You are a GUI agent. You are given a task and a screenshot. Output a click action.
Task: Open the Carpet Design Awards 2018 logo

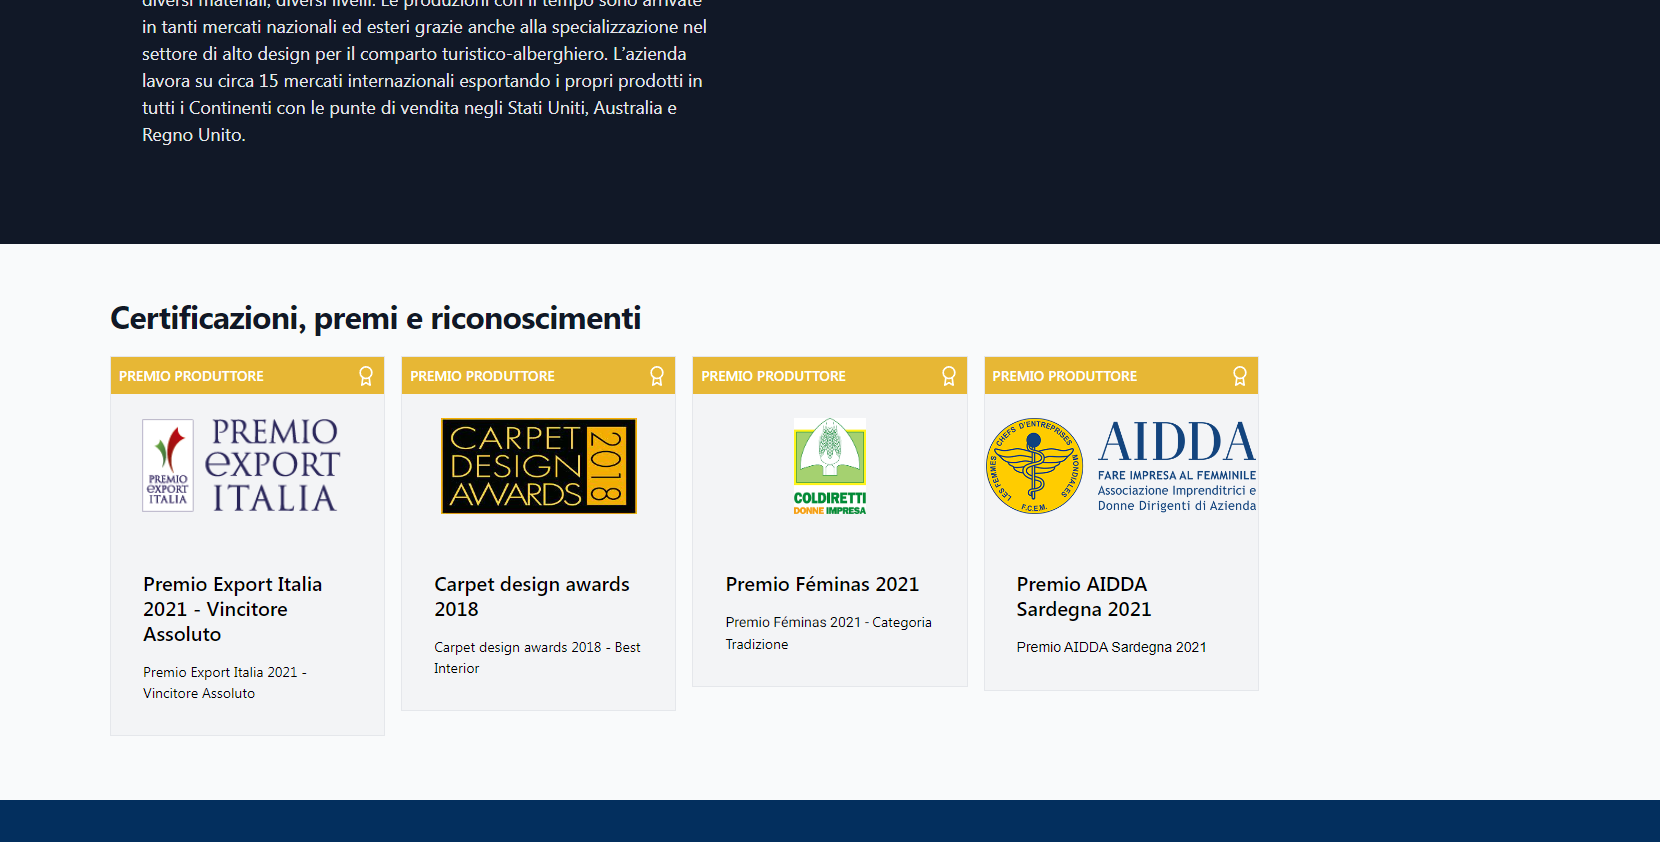[539, 466]
